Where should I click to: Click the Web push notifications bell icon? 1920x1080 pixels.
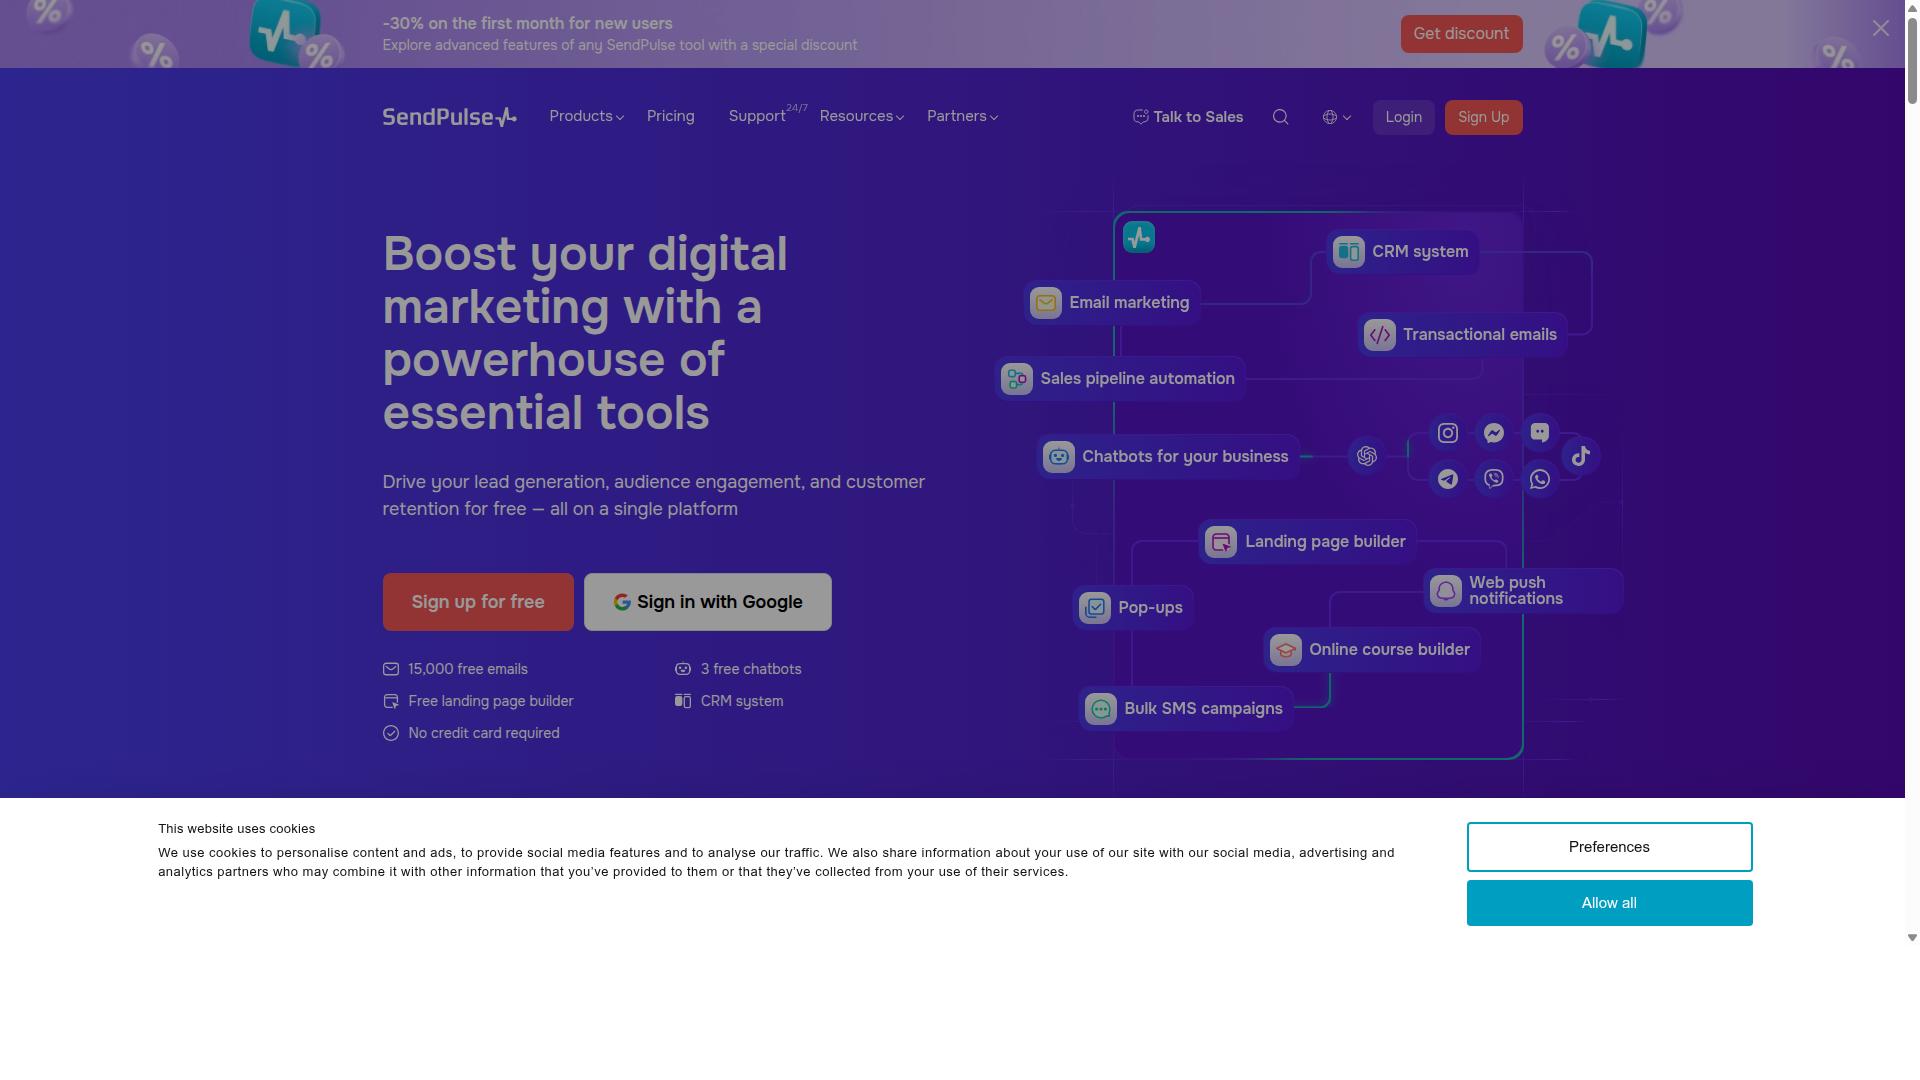(1445, 591)
